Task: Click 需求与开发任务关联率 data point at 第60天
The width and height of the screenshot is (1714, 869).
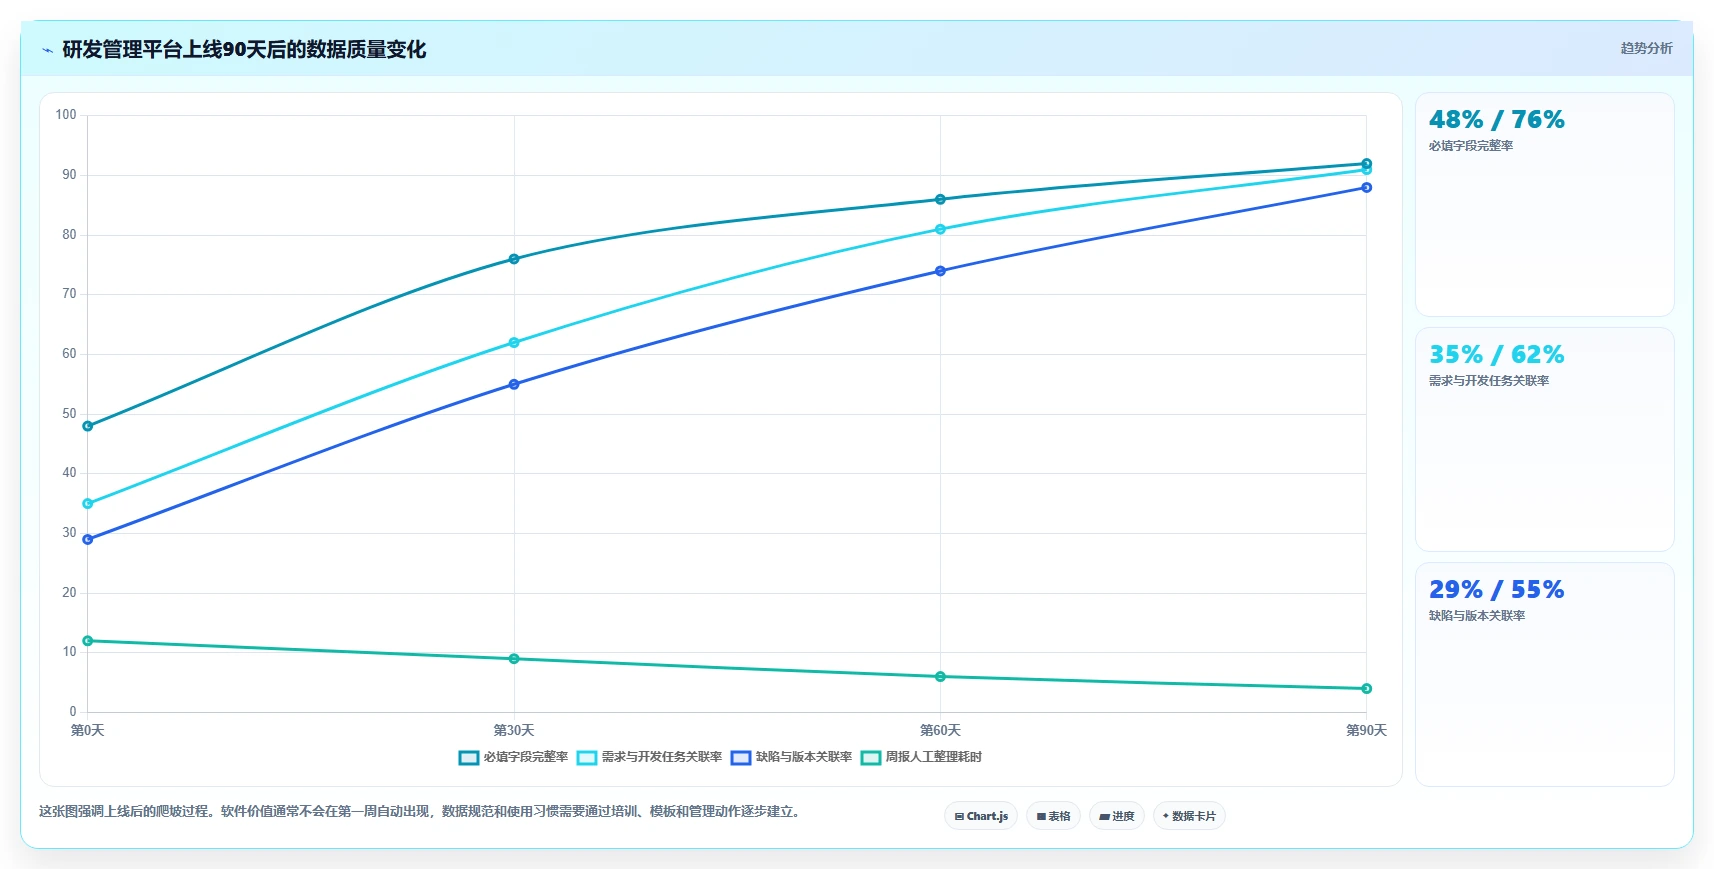Action: tap(940, 230)
